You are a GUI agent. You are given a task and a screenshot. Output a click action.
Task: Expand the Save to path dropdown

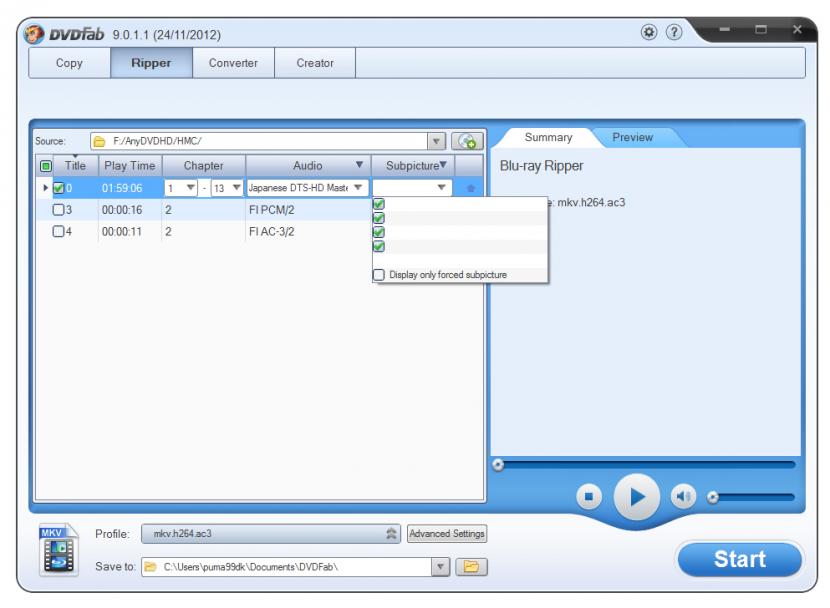pyautogui.click(x=440, y=567)
